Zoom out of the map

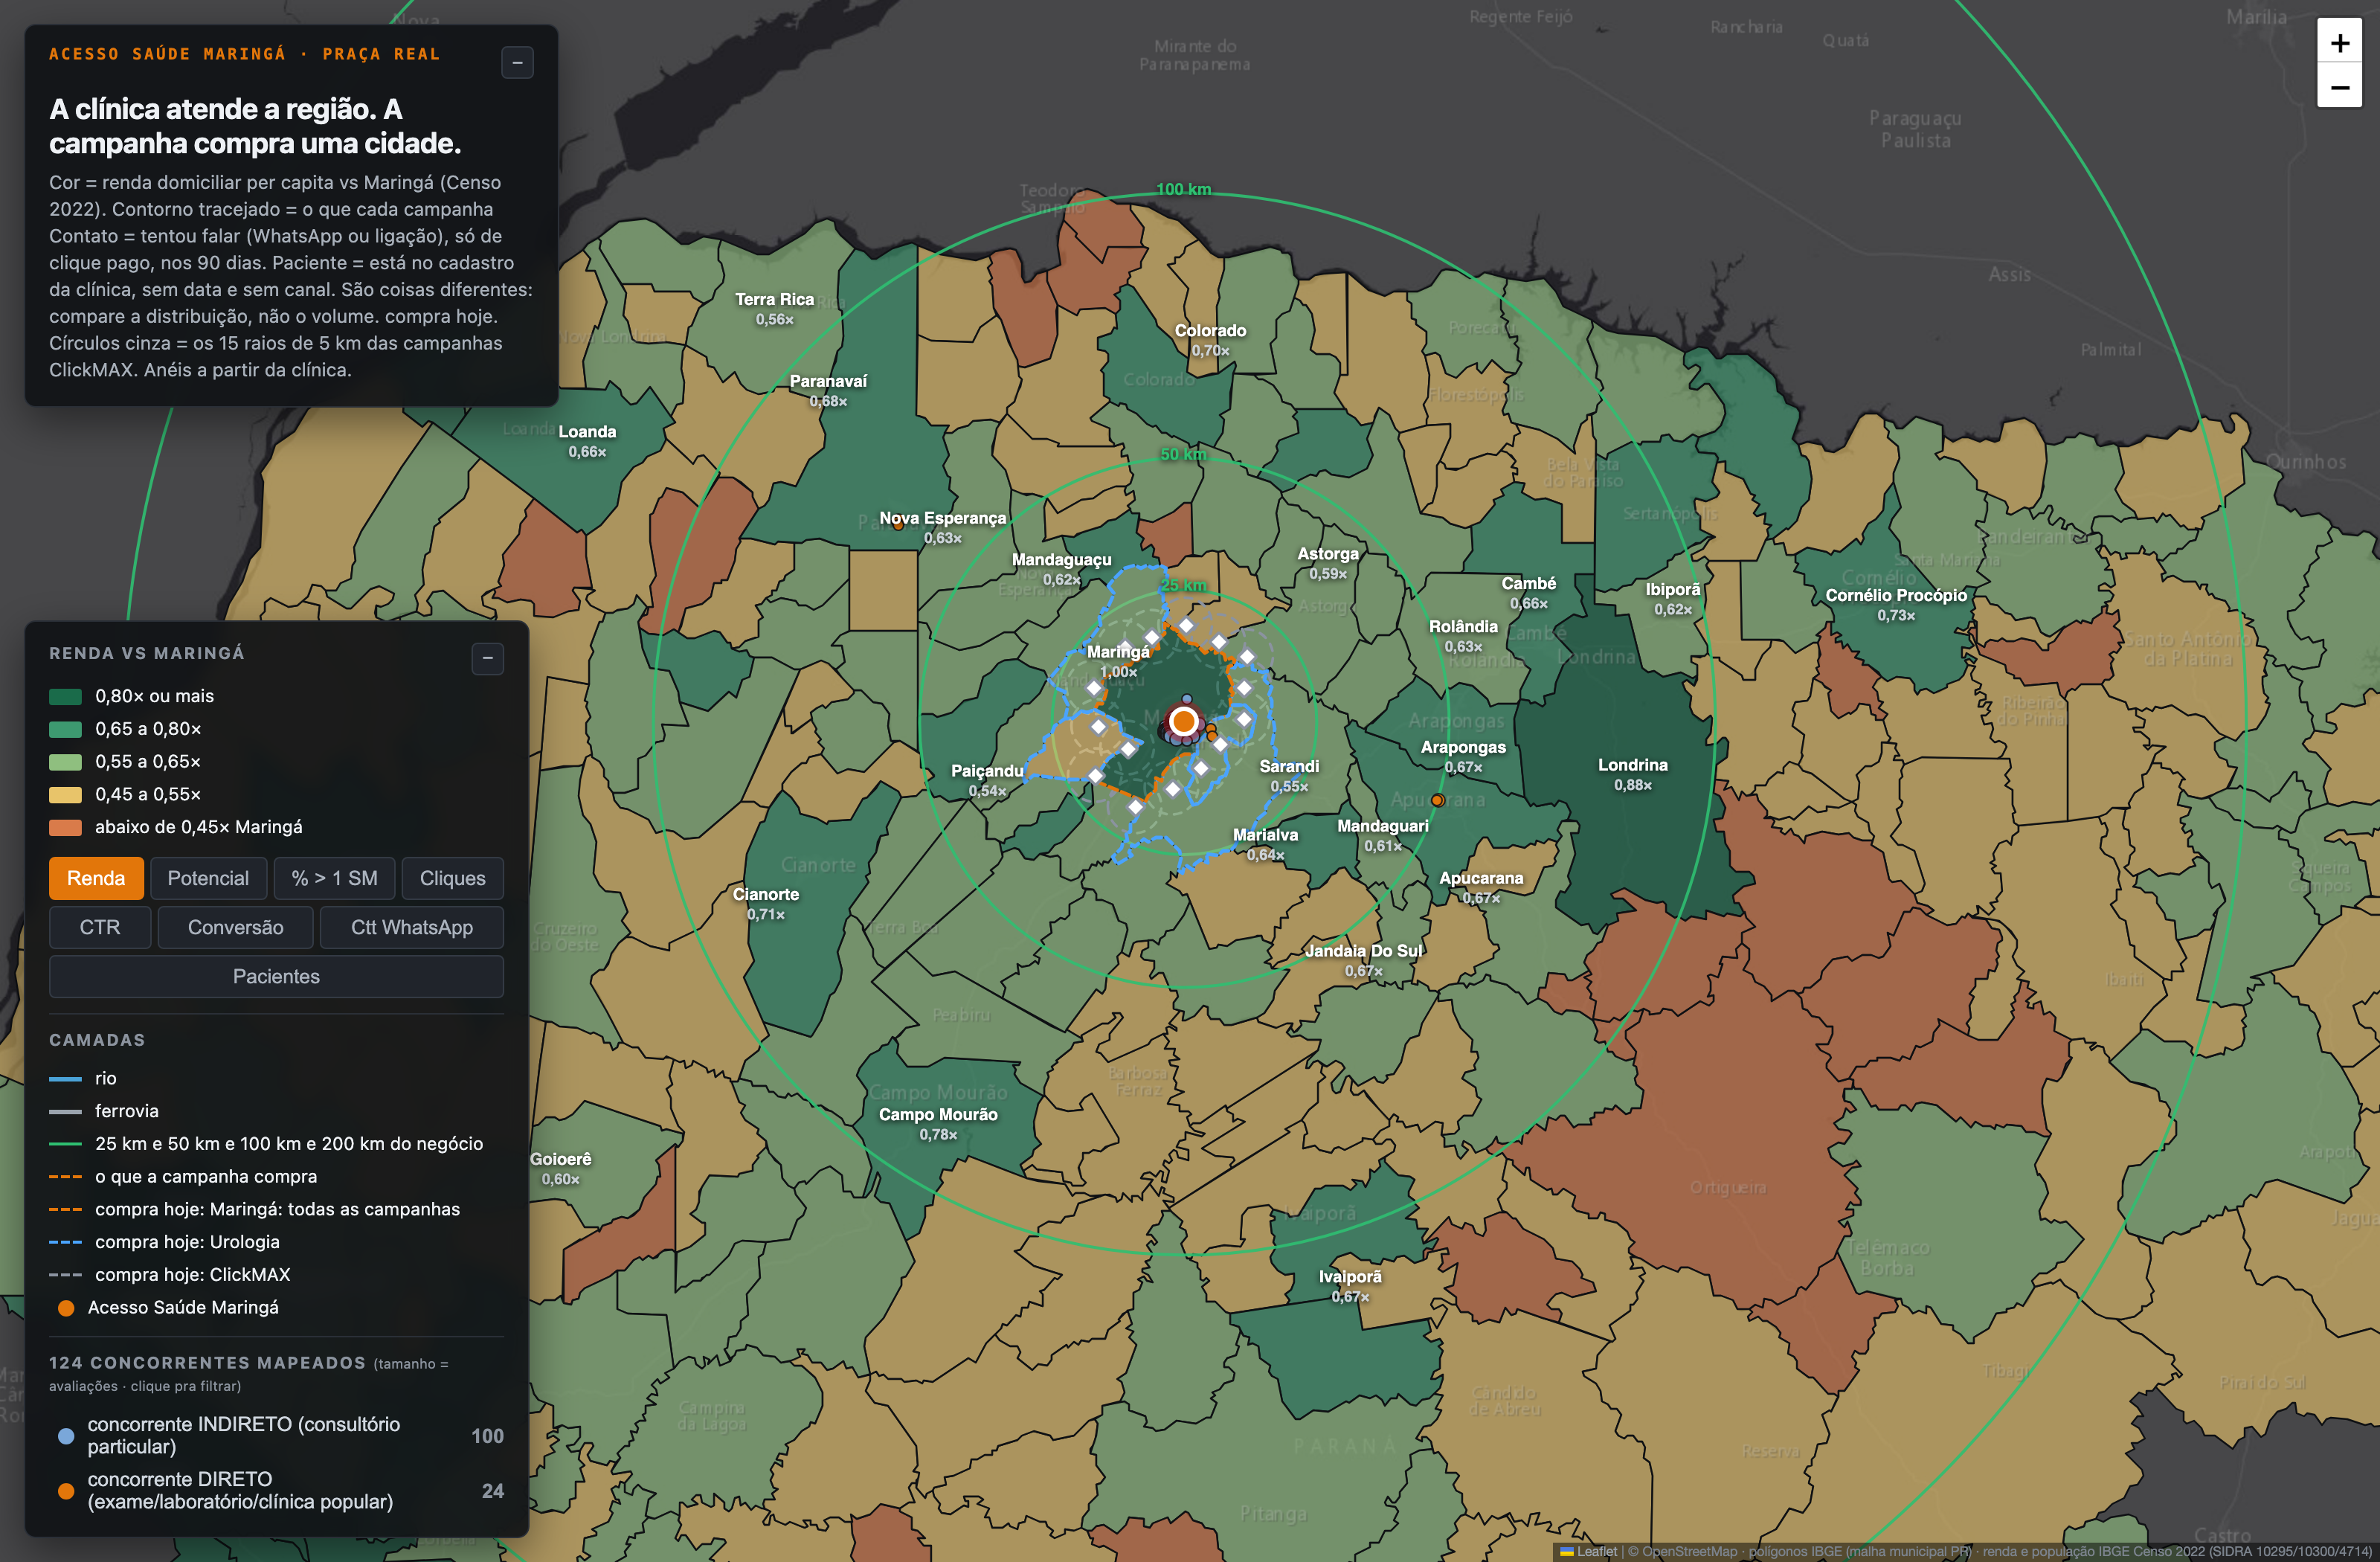2339,87
